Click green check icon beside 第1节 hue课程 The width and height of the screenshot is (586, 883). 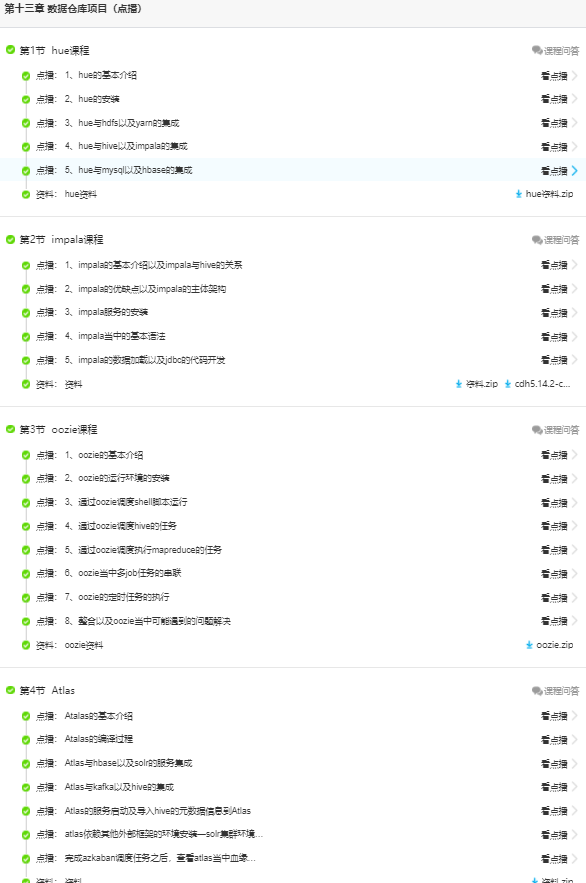pyautogui.click(x=10, y=50)
